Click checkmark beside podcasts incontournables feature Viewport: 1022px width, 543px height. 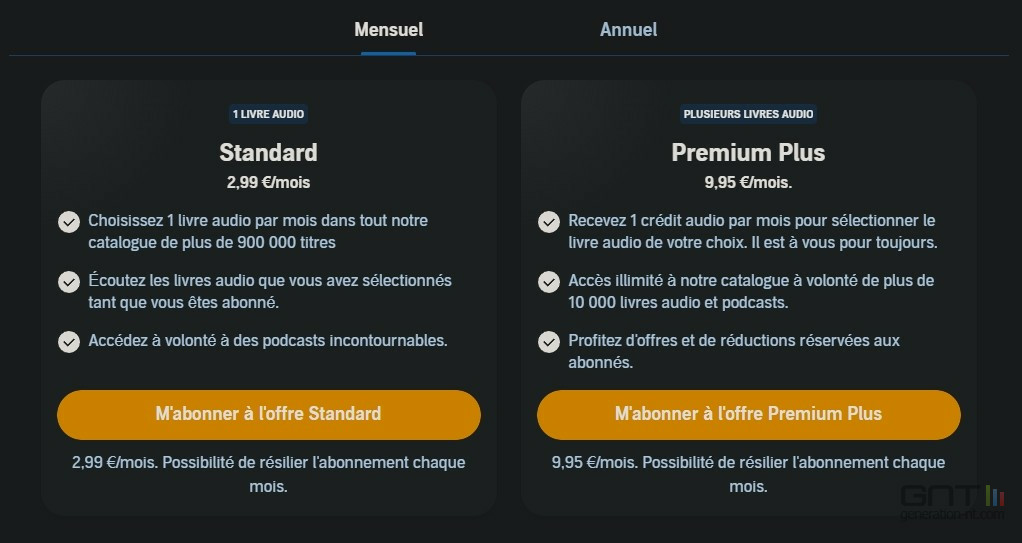click(x=68, y=342)
